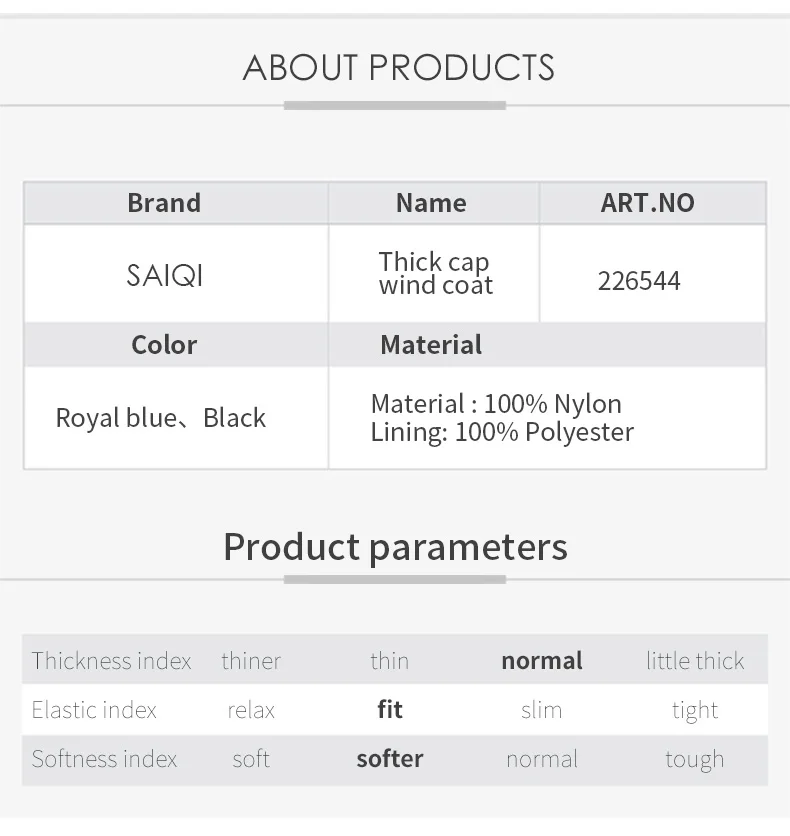Click the ABOUT PRODUCTS heading
The height and width of the screenshot is (836, 790).
tap(398, 68)
